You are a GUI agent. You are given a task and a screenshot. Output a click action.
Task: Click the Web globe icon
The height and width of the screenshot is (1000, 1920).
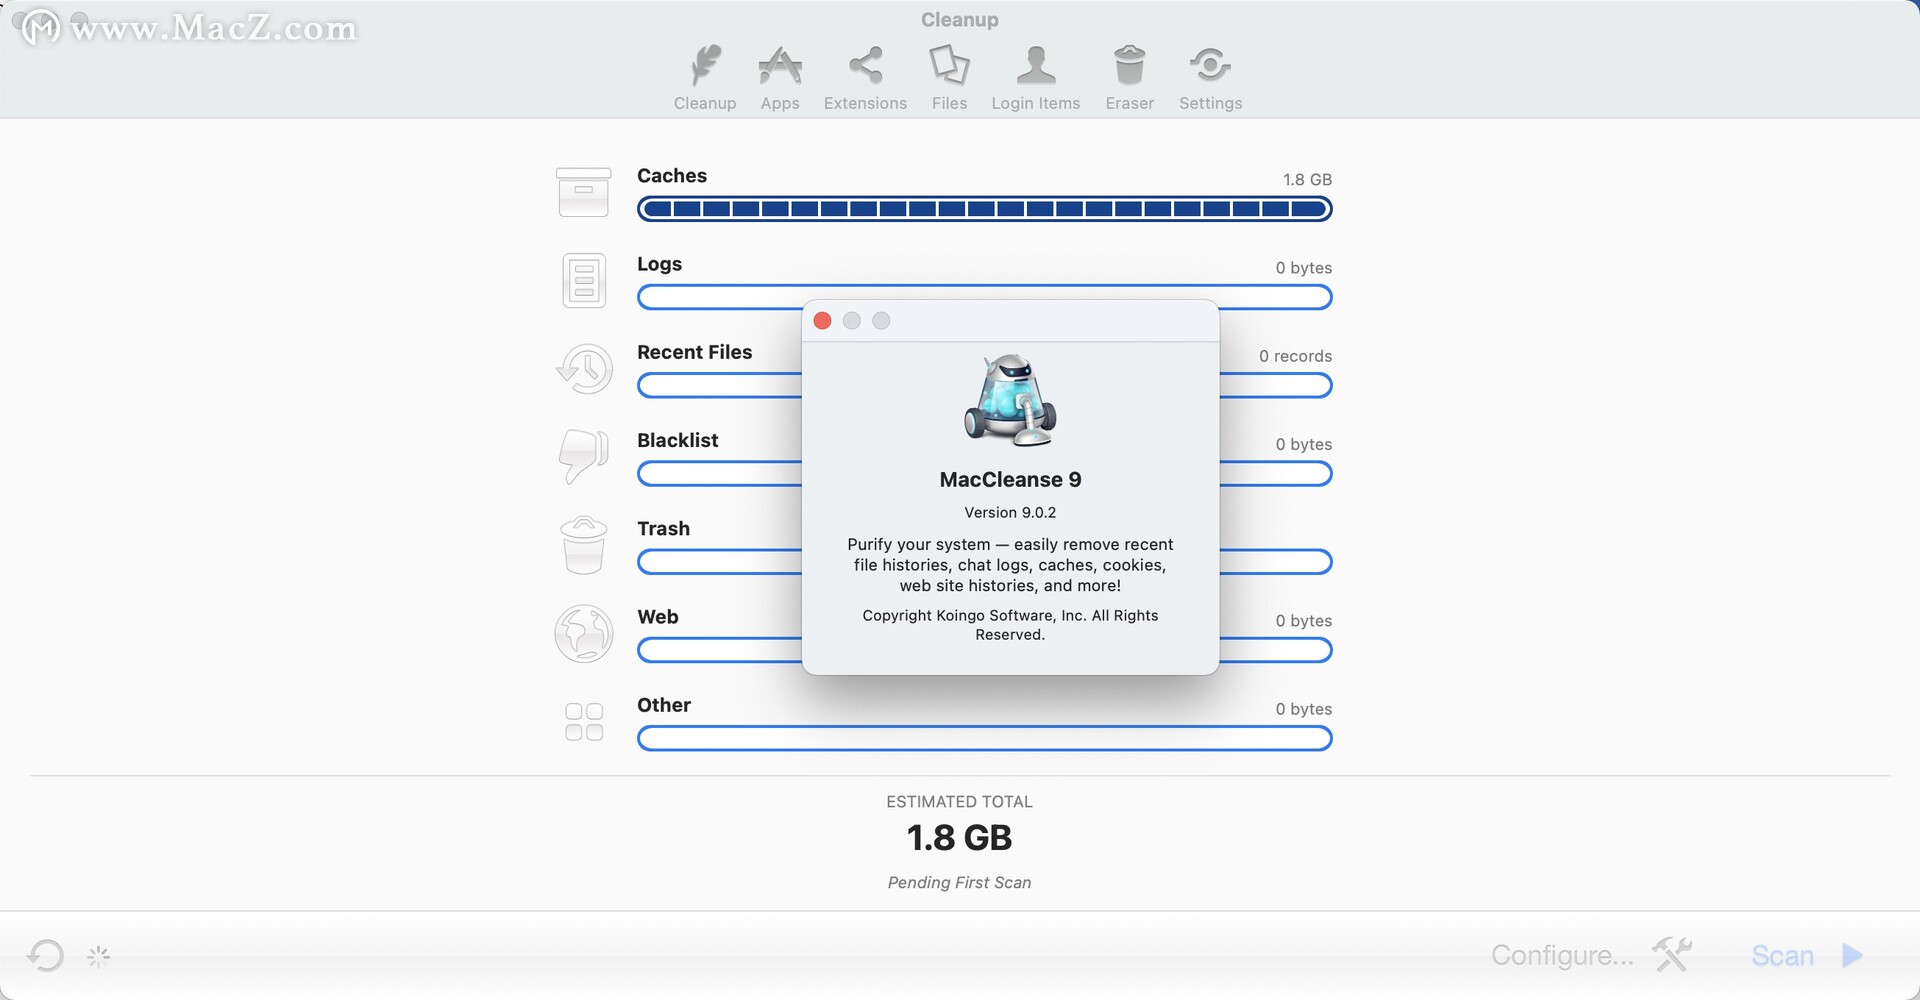coord(584,633)
